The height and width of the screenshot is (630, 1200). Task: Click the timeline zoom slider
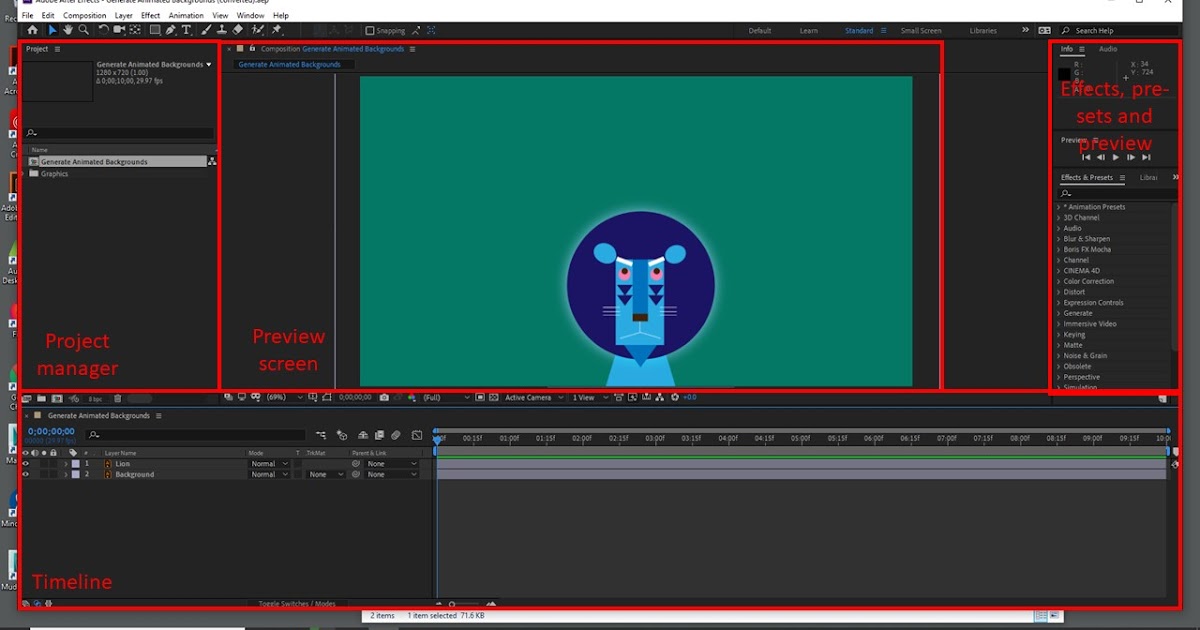[452, 604]
